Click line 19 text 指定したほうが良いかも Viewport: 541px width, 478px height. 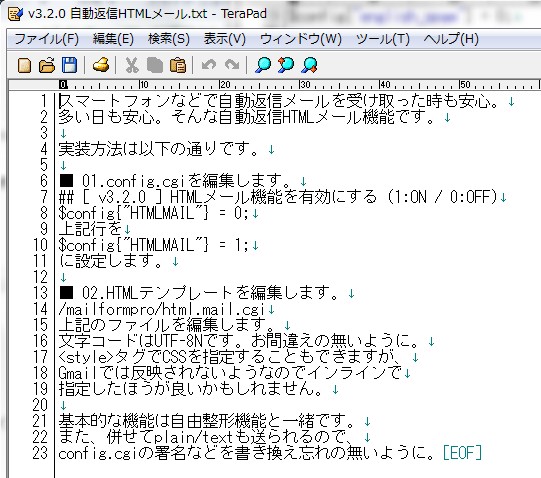coord(138,389)
